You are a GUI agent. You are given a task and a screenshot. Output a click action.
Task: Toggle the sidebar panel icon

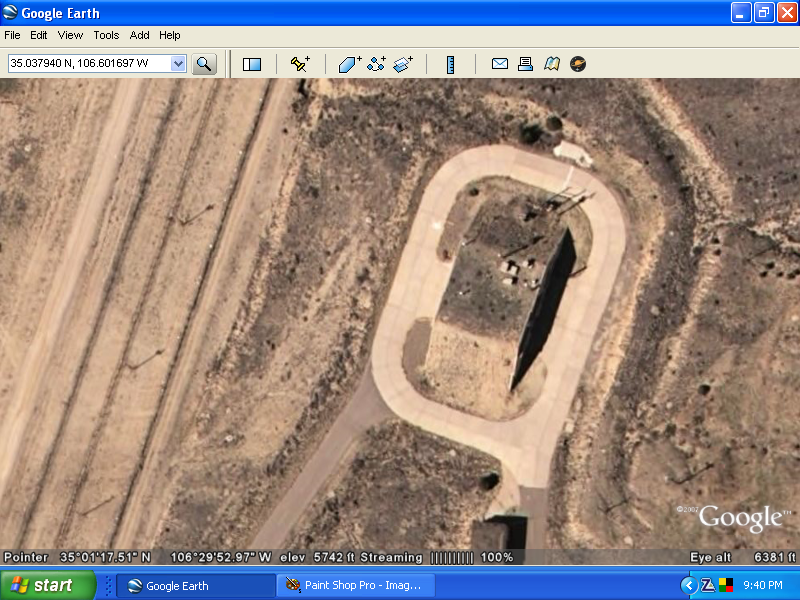coord(252,64)
